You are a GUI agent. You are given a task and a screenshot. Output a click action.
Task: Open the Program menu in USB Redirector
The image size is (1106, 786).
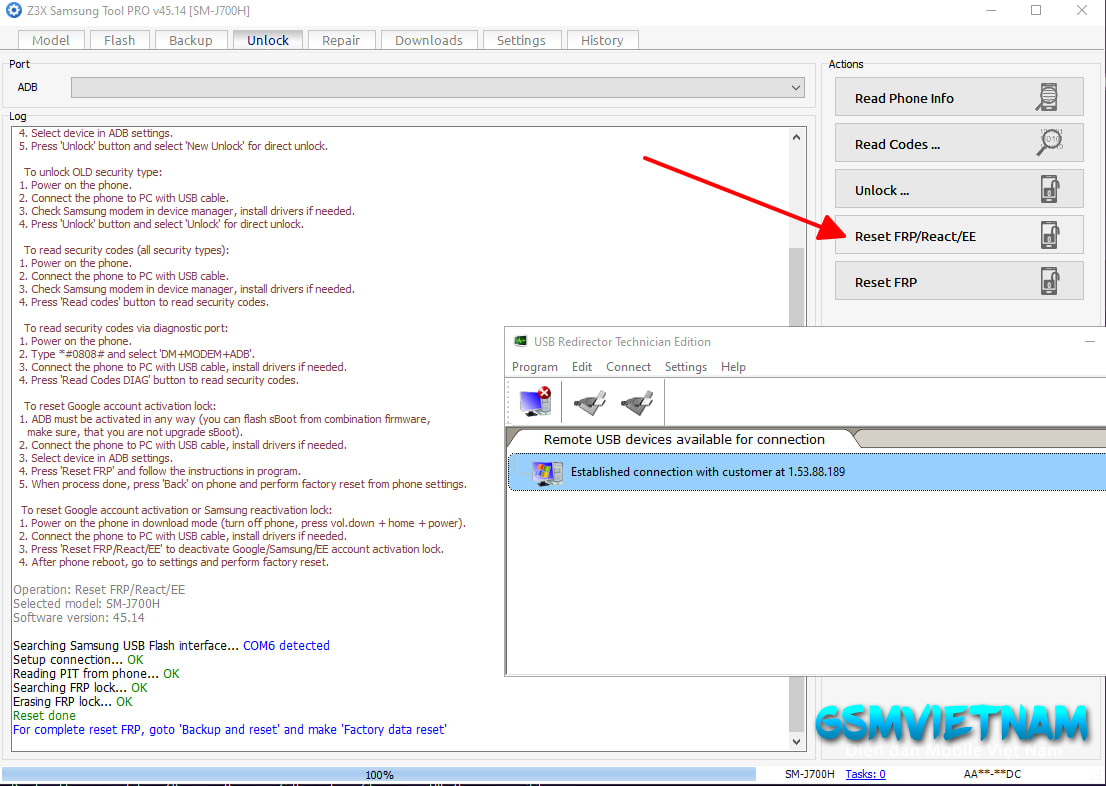point(535,367)
